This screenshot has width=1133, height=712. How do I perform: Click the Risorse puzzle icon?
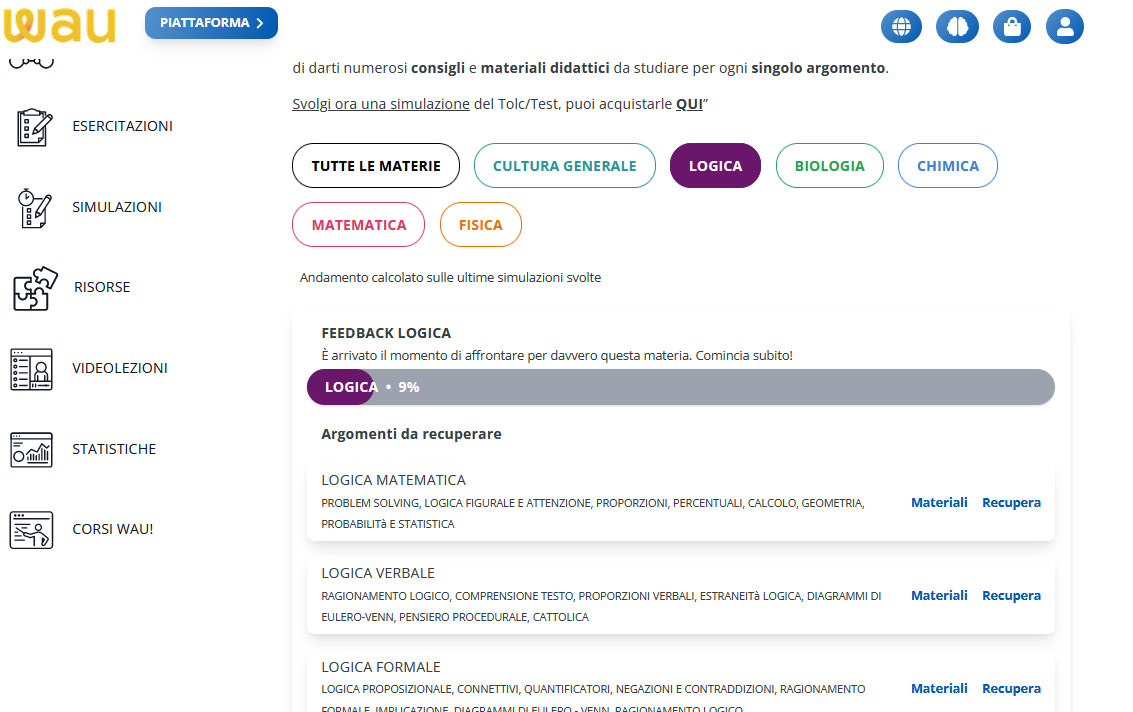tap(36, 288)
